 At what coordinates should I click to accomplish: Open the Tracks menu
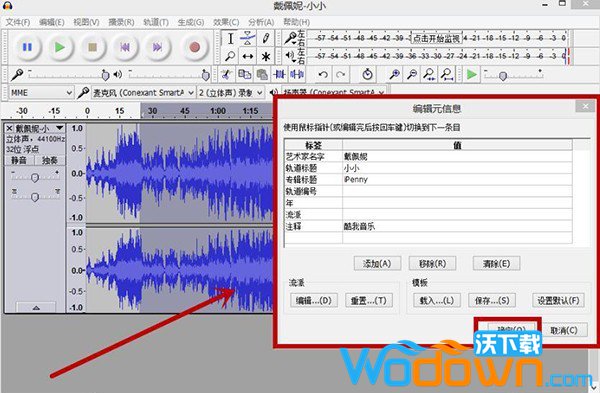pyautogui.click(x=156, y=22)
